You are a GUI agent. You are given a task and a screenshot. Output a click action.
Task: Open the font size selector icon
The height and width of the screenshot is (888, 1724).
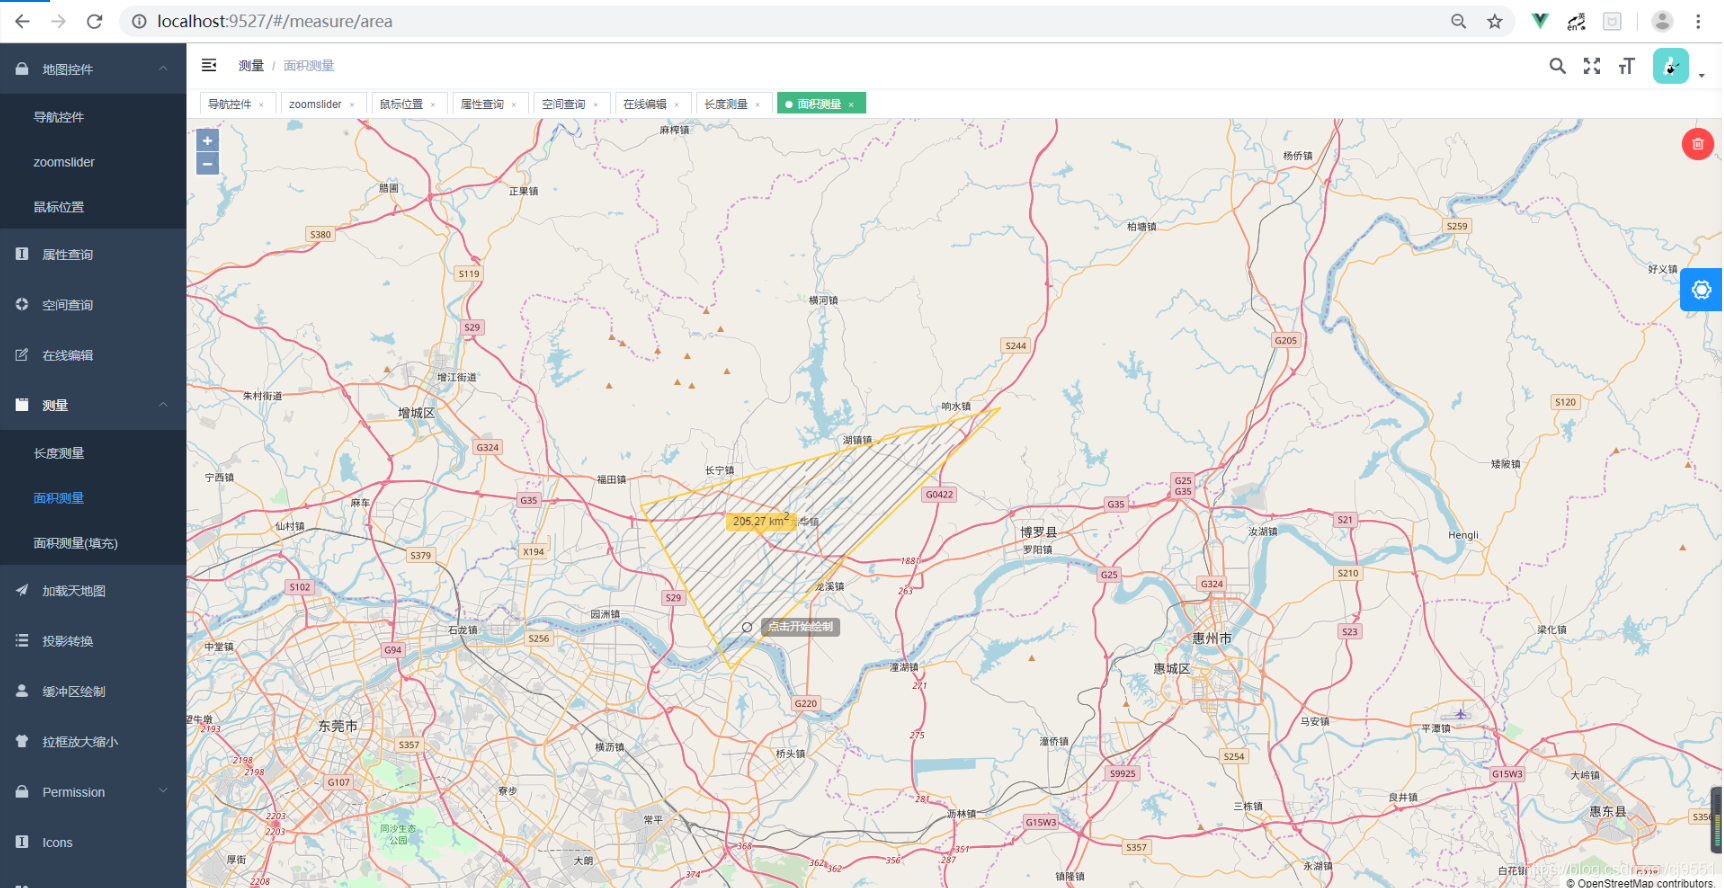pyautogui.click(x=1627, y=66)
